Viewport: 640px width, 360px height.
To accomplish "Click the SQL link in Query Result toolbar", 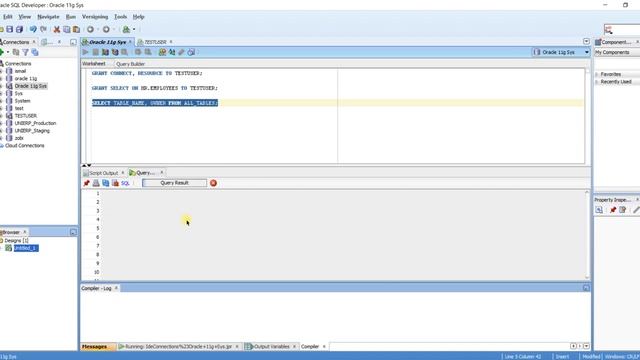I will click(x=125, y=183).
